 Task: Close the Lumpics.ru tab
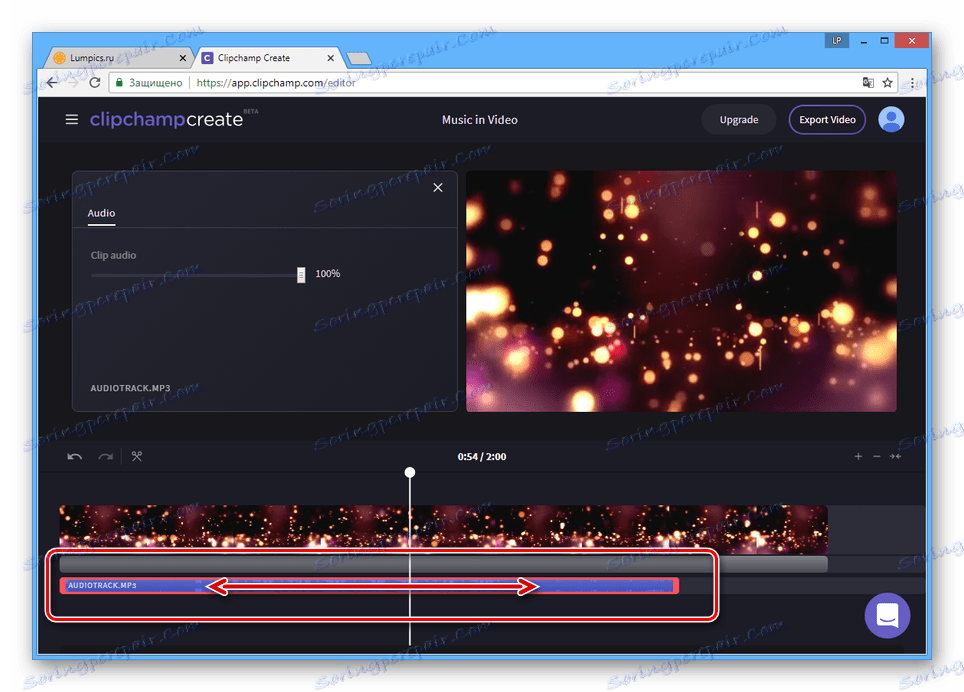pyautogui.click(x=183, y=58)
